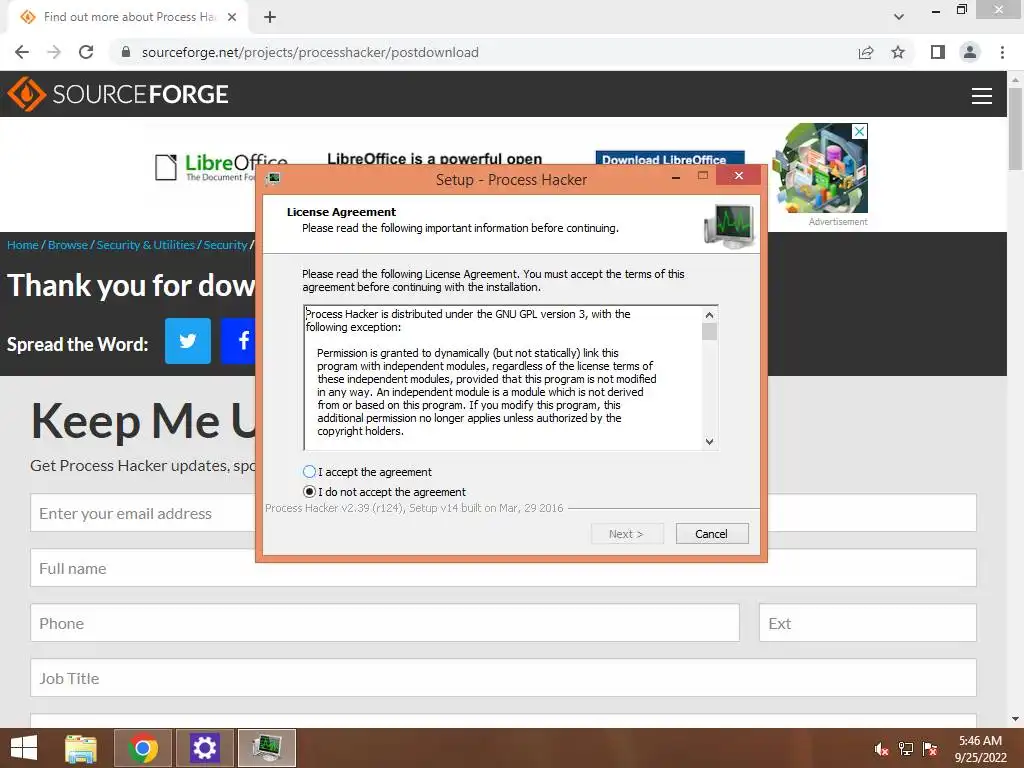Open the gear settings app in taskbar
Viewport: 1024px width, 768px height.
tap(204, 748)
